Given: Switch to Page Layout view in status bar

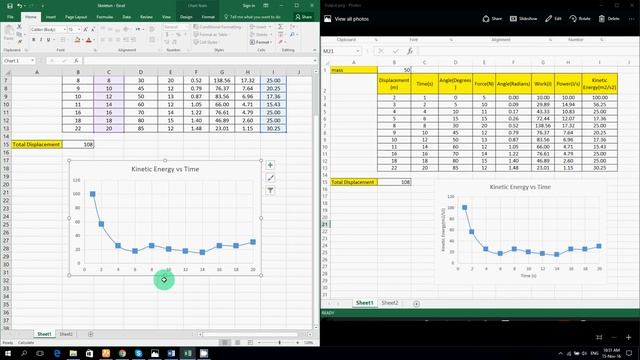Looking at the screenshot, I should [x=238, y=342].
